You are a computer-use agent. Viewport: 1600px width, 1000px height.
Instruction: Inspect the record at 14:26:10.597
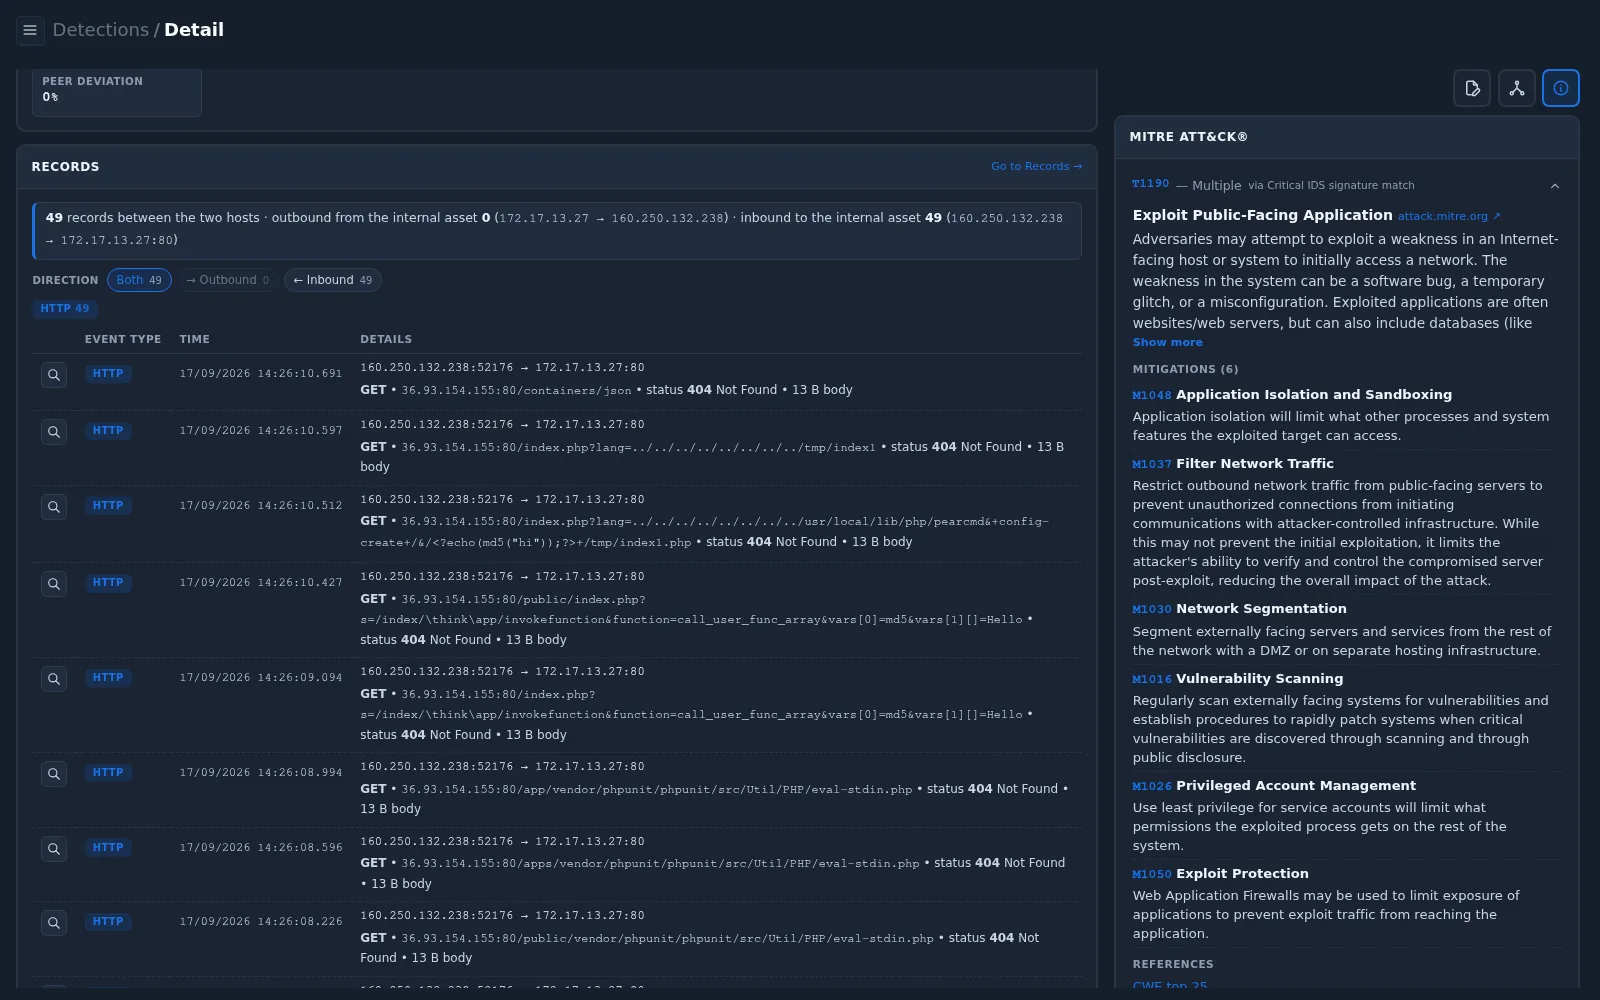click(x=54, y=432)
